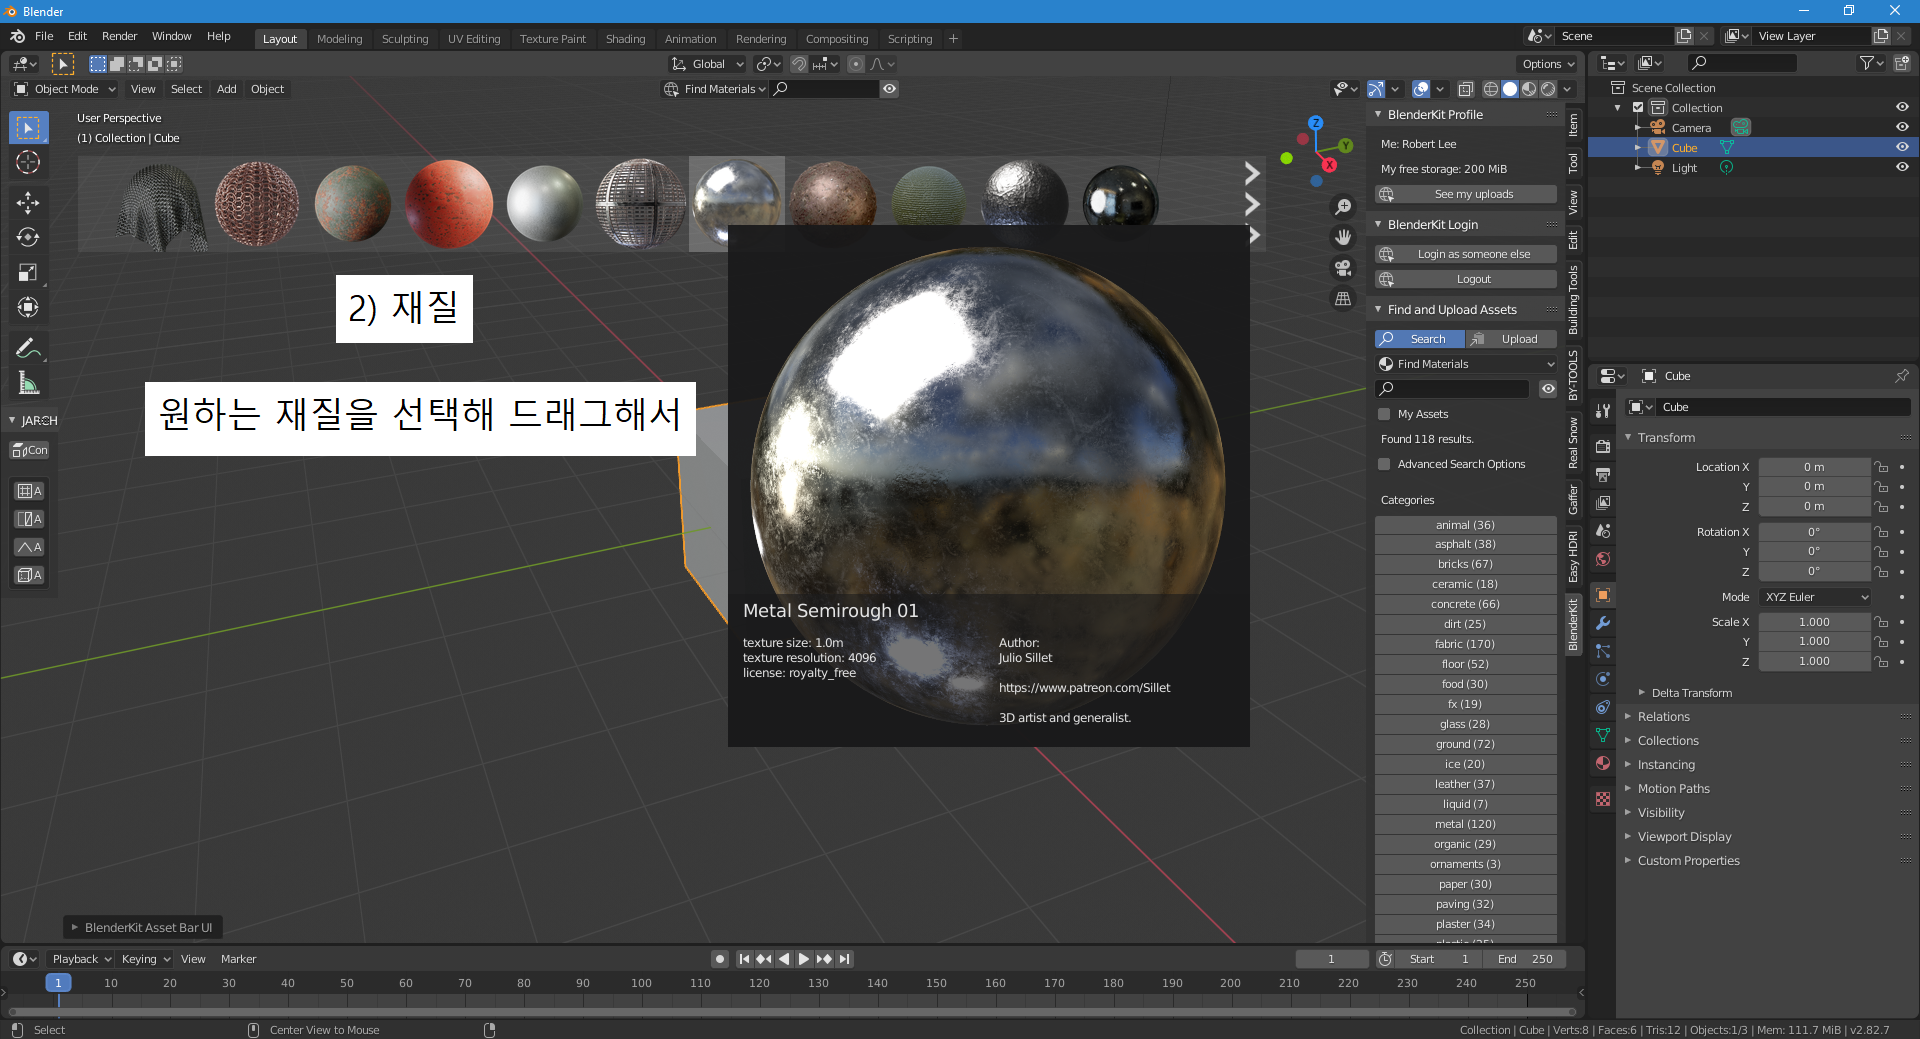Check Advanced Search Options

click(1384, 463)
